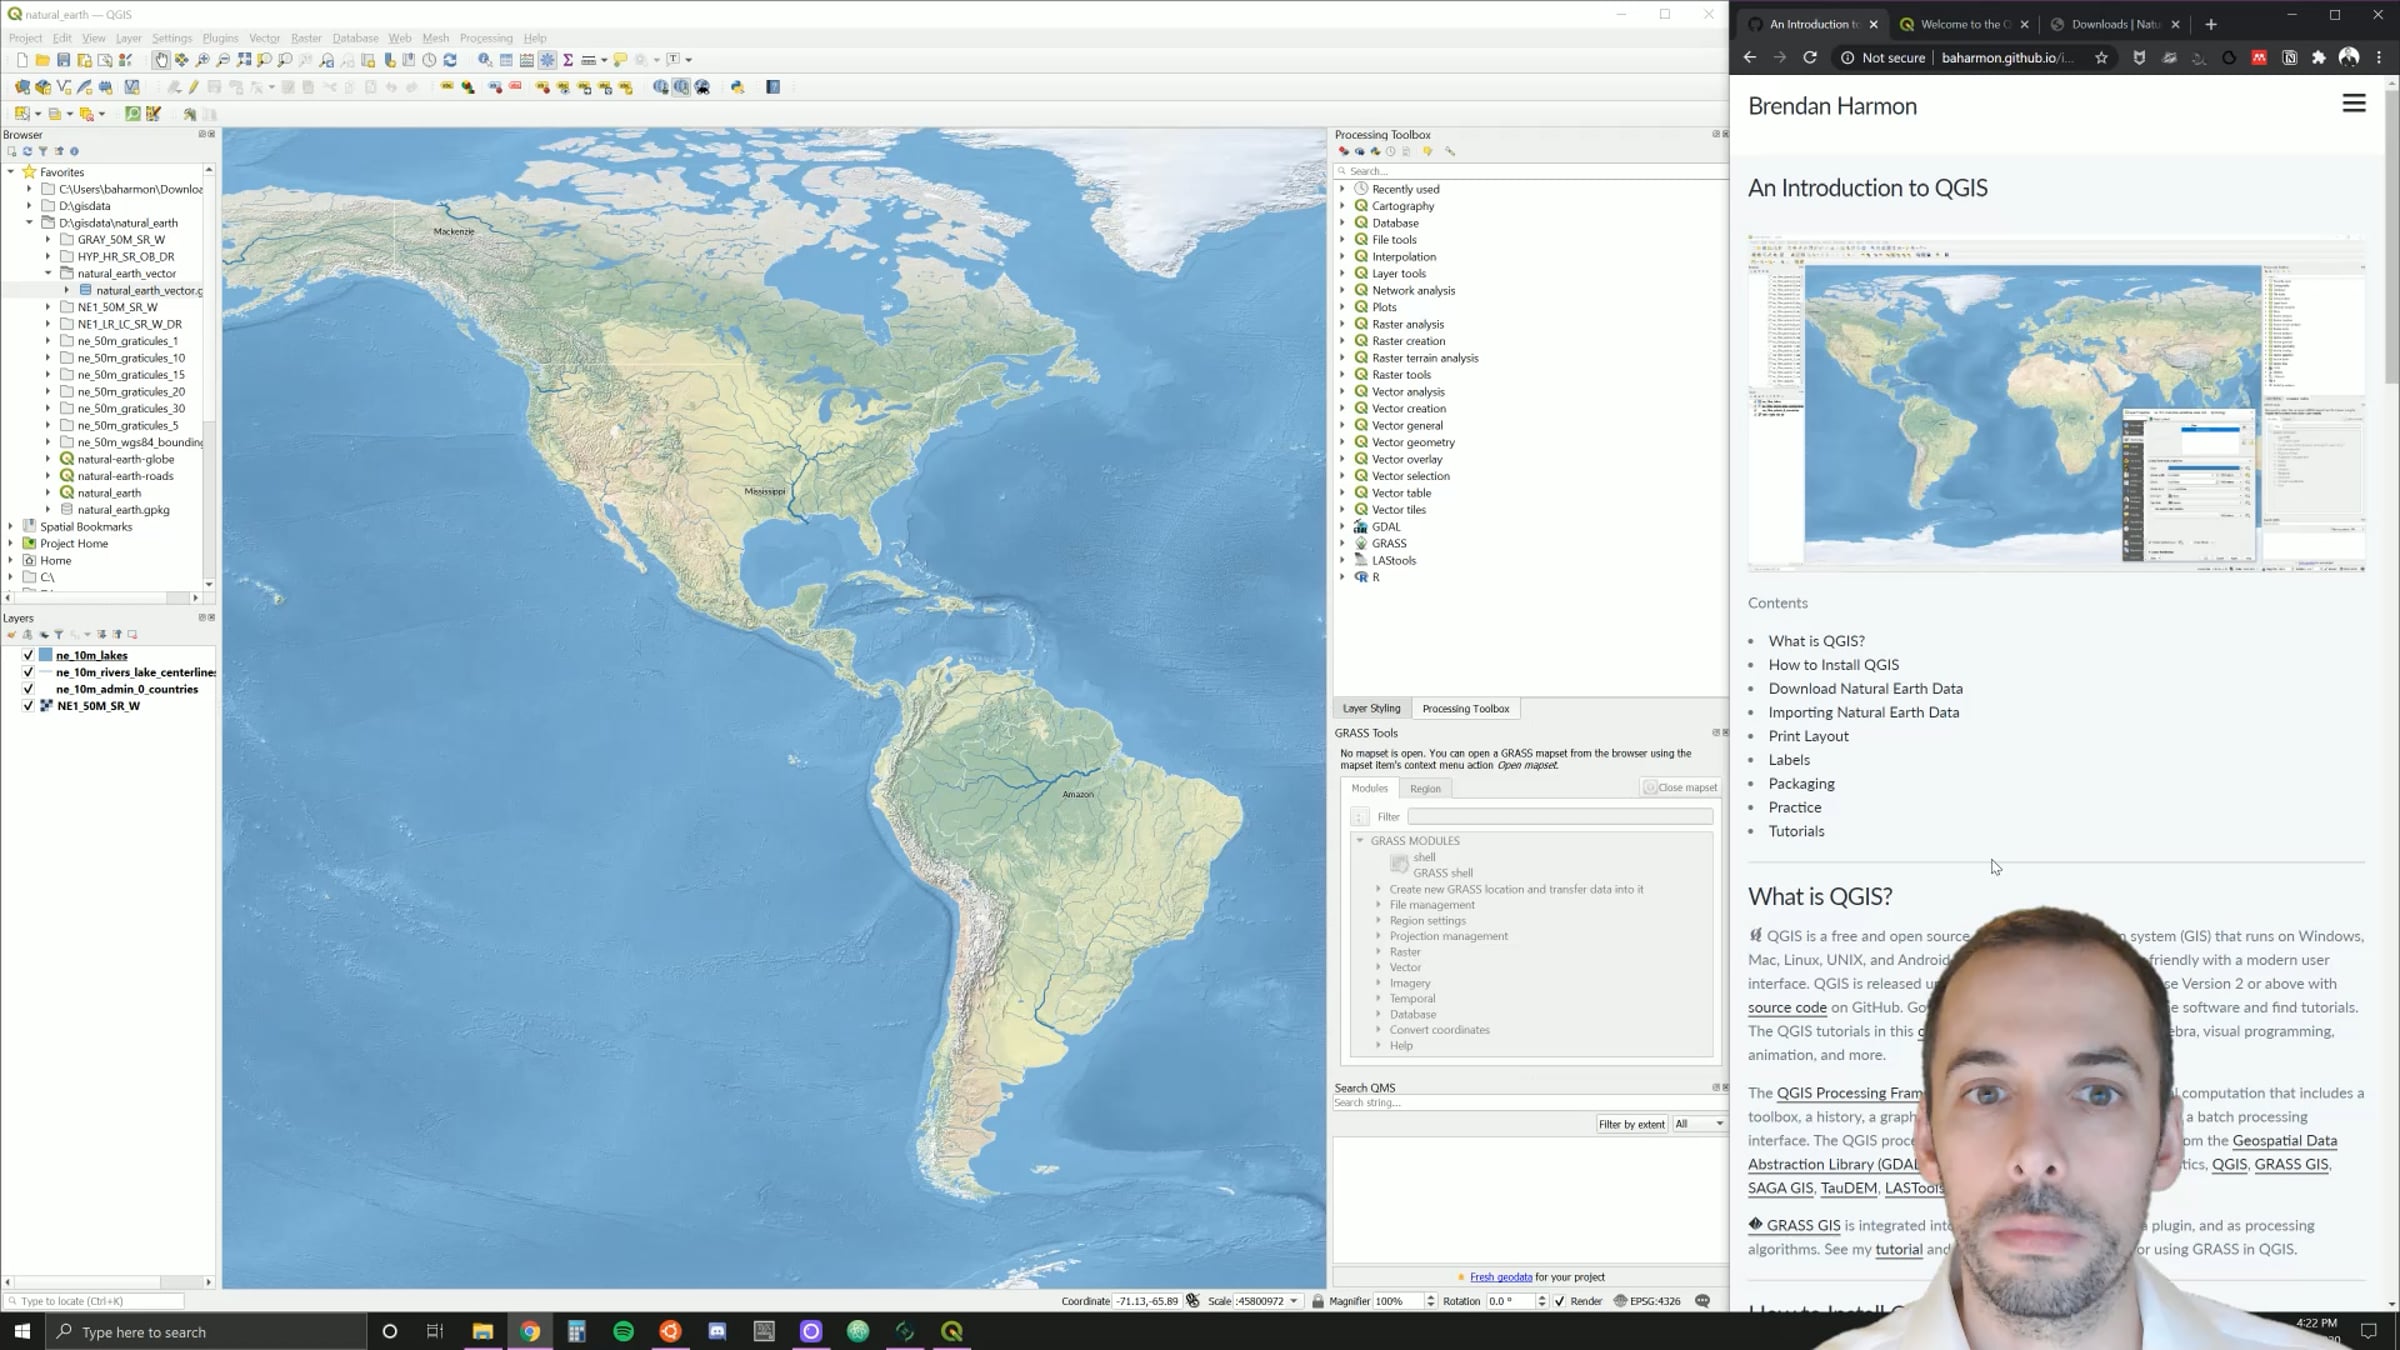The image size is (2400, 1350).
Task: Select the Pan Map hand tool
Action: pyautogui.click(x=161, y=60)
